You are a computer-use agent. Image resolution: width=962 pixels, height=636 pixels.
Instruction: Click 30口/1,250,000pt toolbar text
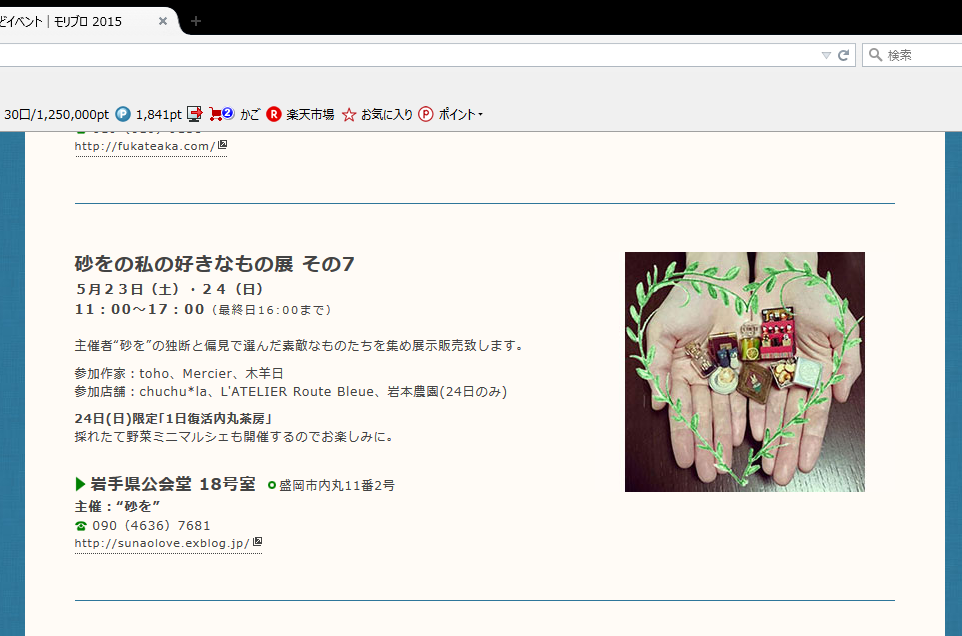56,115
